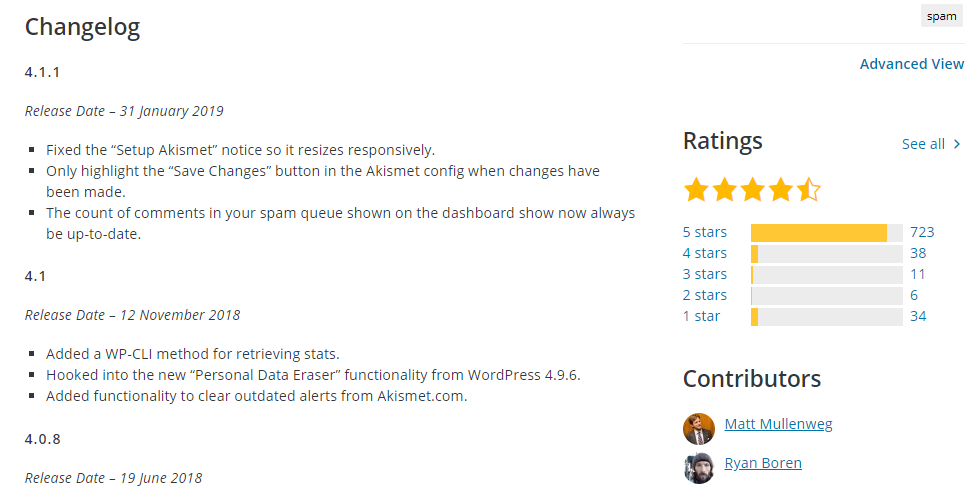979x491 pixels.
Task: Show the 2 stars reviews
Action: 705,295
